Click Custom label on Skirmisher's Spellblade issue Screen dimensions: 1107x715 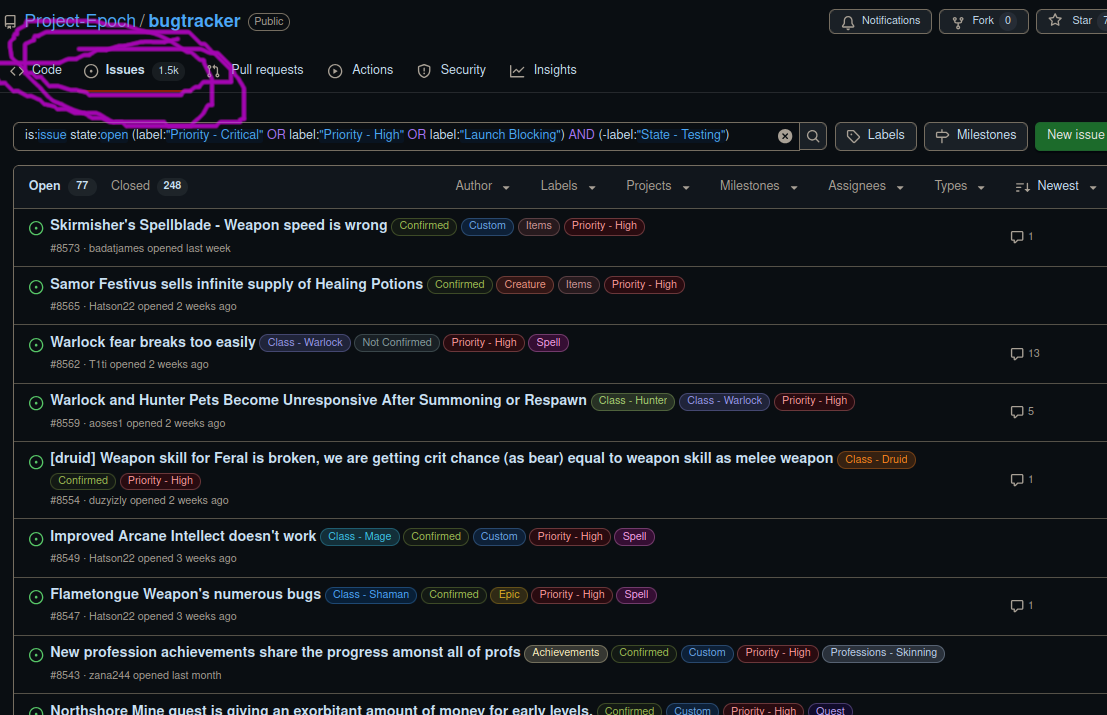pyautogui.click(x=487, y=226)
